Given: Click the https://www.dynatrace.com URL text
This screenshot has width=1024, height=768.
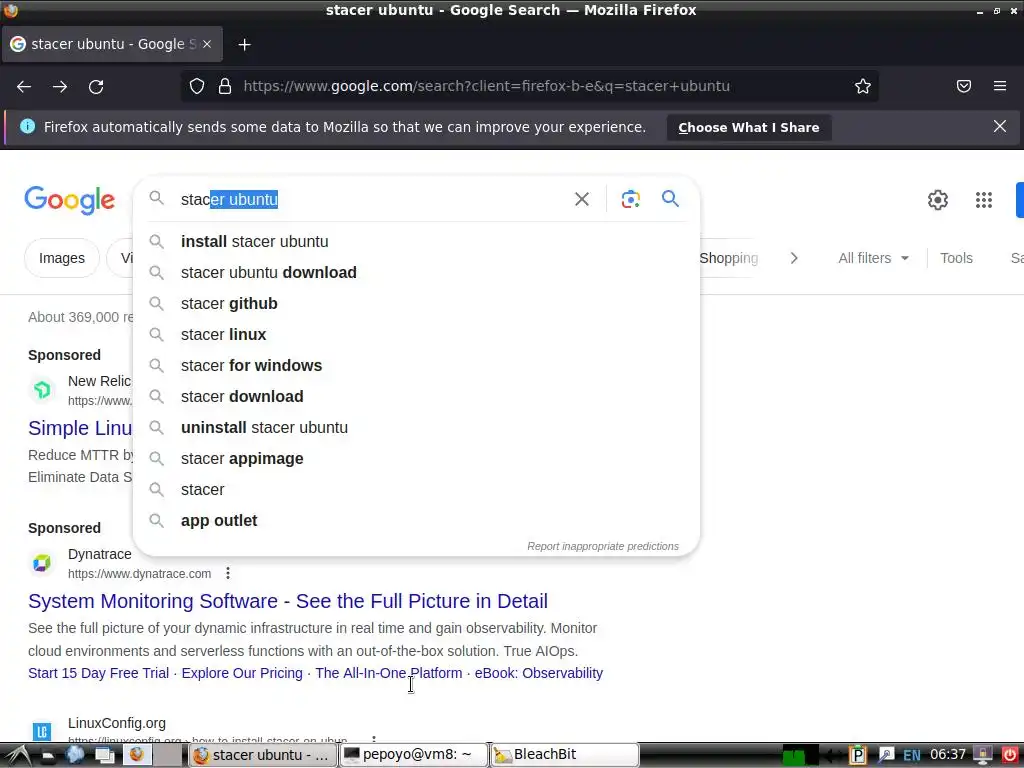Looking at the screenshot, I should pos(140,574).
